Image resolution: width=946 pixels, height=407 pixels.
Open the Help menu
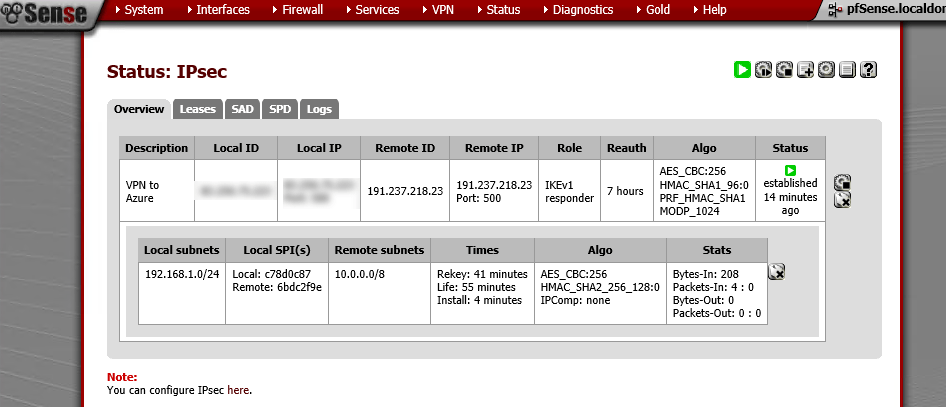pyautogui.click(x=710, y=10)
